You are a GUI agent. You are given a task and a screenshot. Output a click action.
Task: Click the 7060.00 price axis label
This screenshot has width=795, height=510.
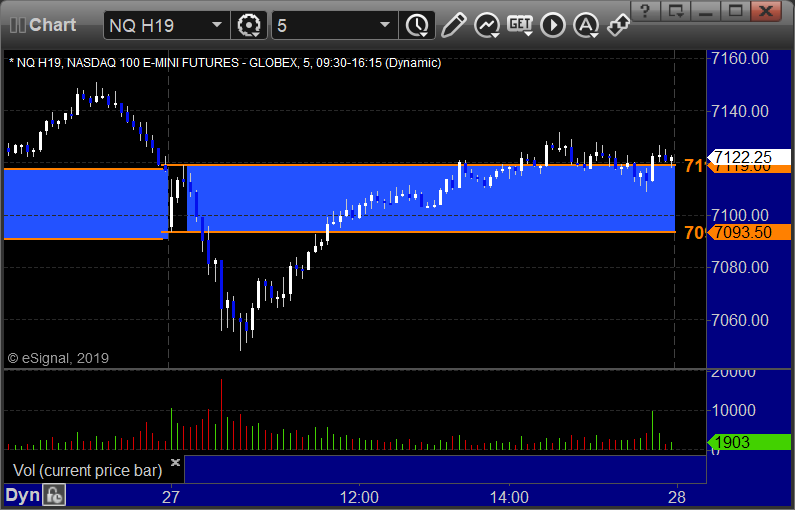(x=740, y=320)
